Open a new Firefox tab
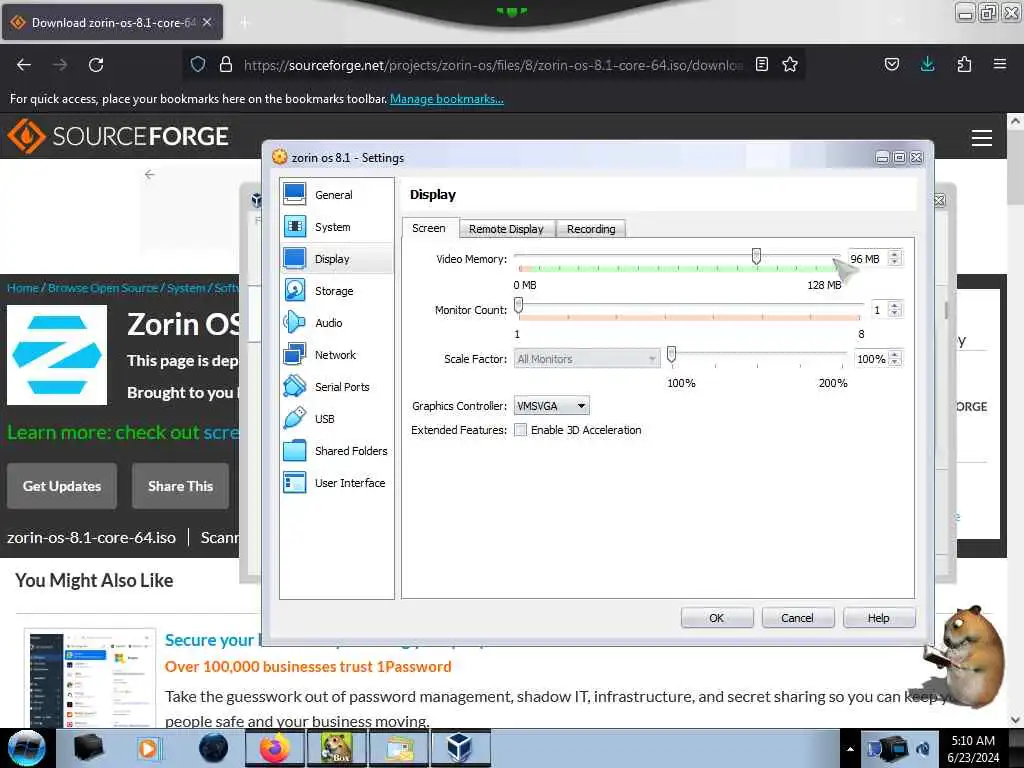The width and height of the screenshot is (1024, 768). (245, 23)
